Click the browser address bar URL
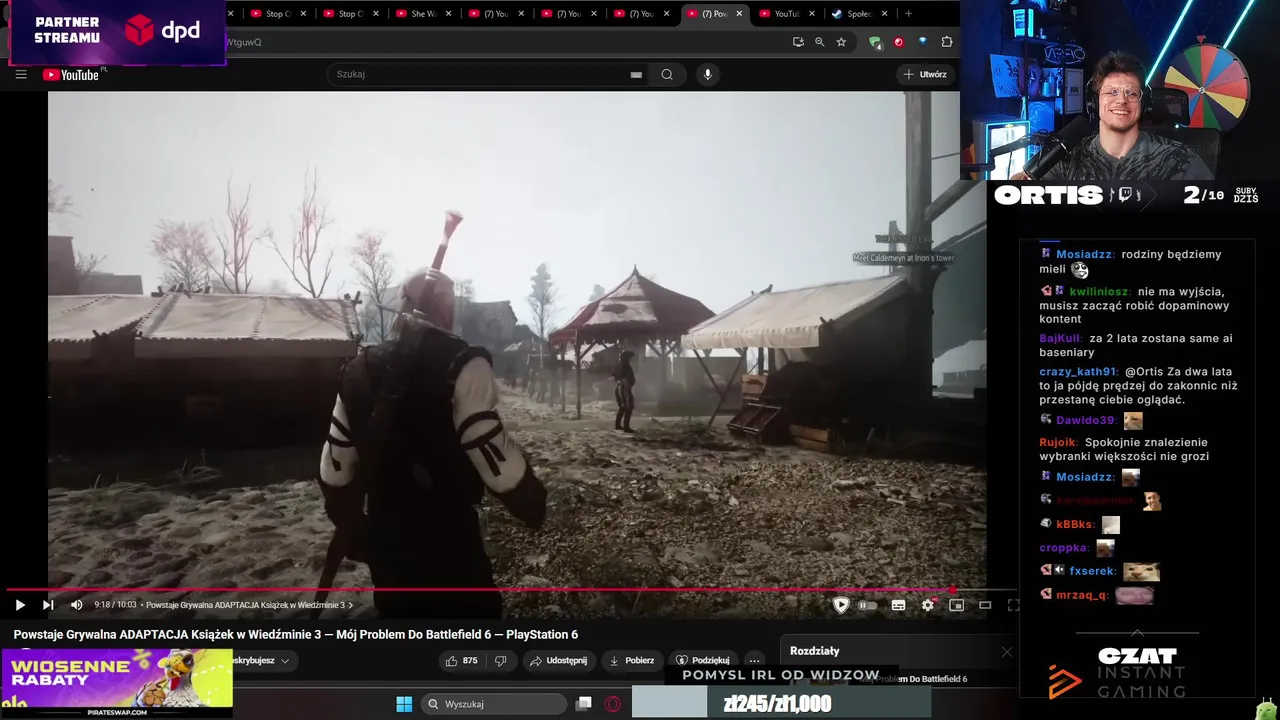 tap(500, 42)
